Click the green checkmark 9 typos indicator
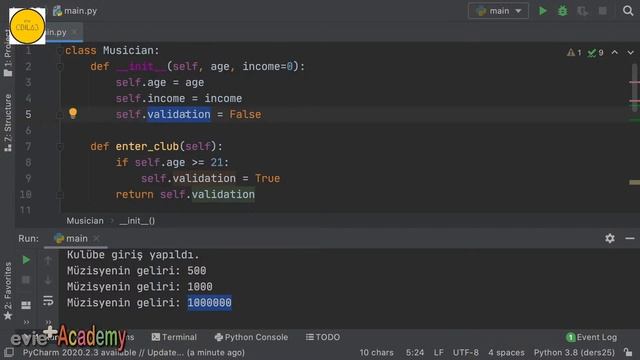Screen dimensions: 640x360 click(596, 52)
